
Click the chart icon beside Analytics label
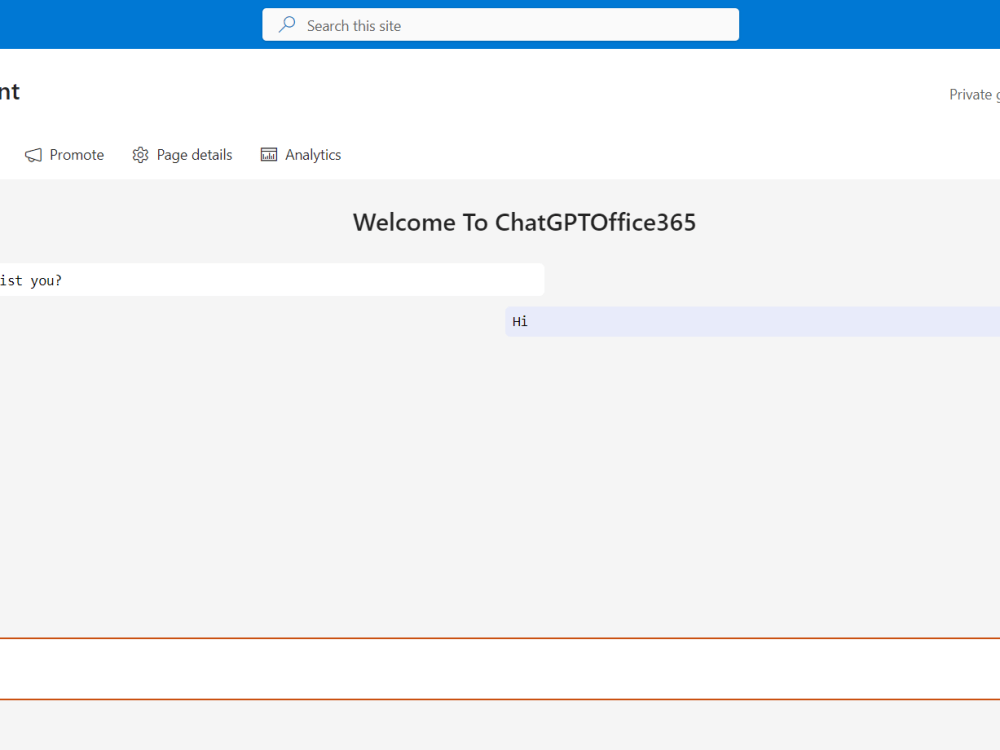pyautogui.click(x=268, y=154)
